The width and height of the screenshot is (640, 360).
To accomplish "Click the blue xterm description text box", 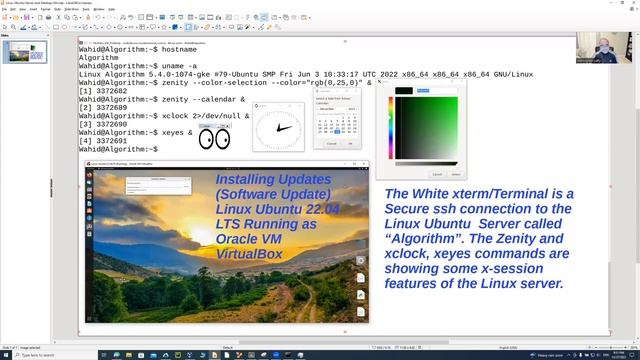I will (479, 238).
